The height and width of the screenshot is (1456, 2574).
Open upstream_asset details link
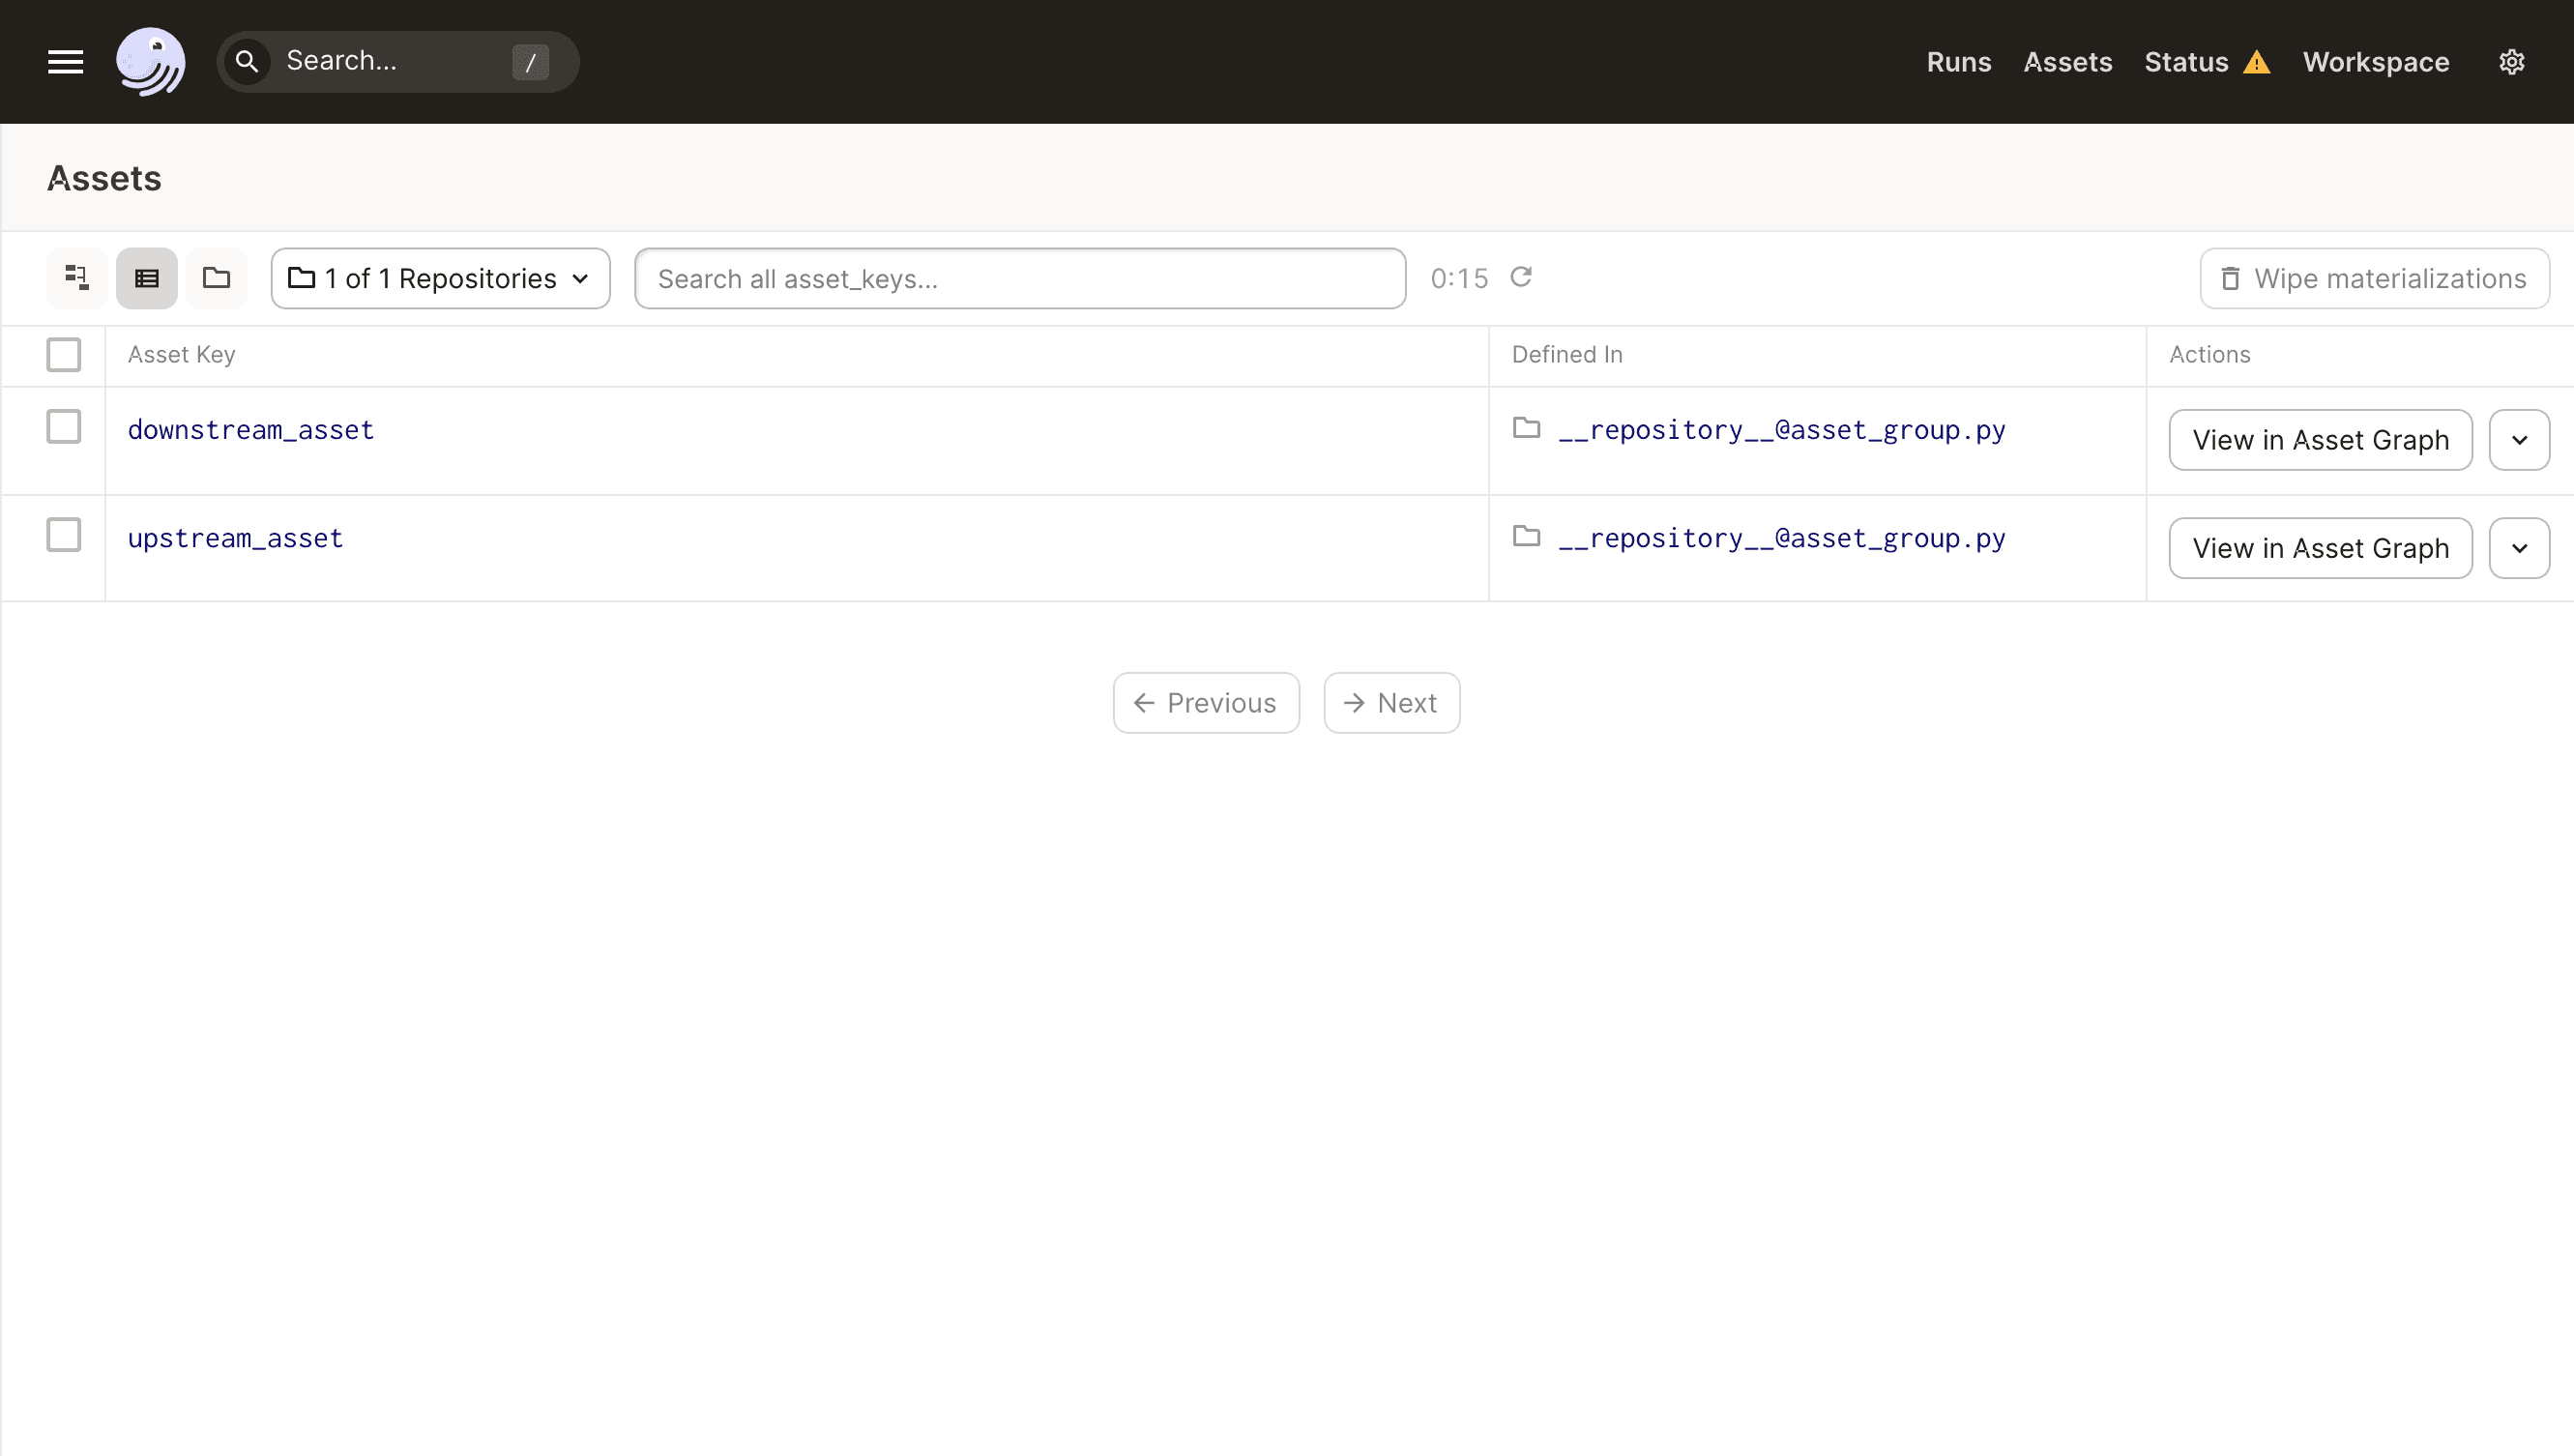pos(235,537)
